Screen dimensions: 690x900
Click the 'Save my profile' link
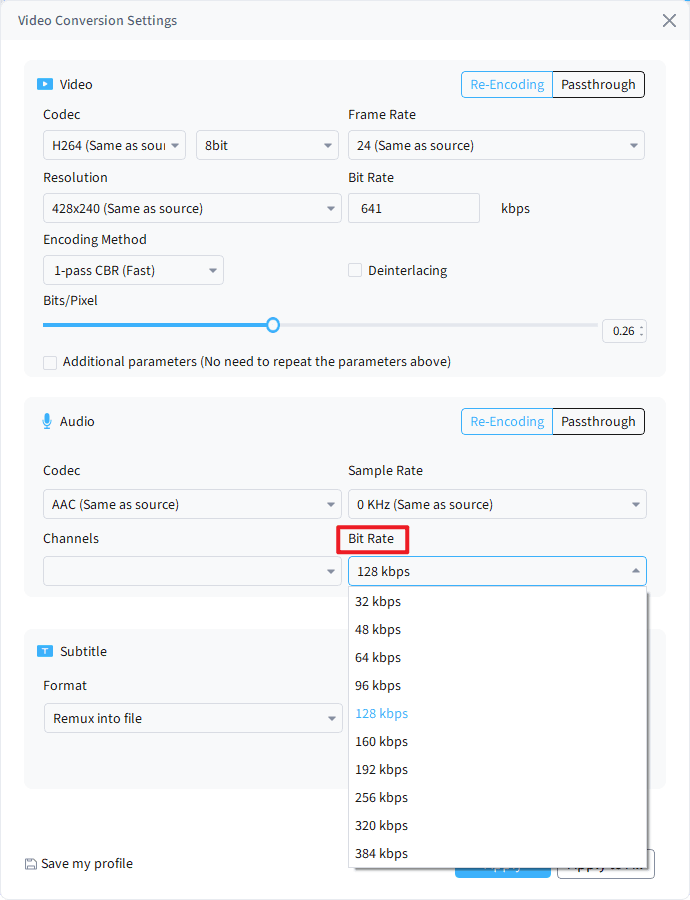coord(86,863)
